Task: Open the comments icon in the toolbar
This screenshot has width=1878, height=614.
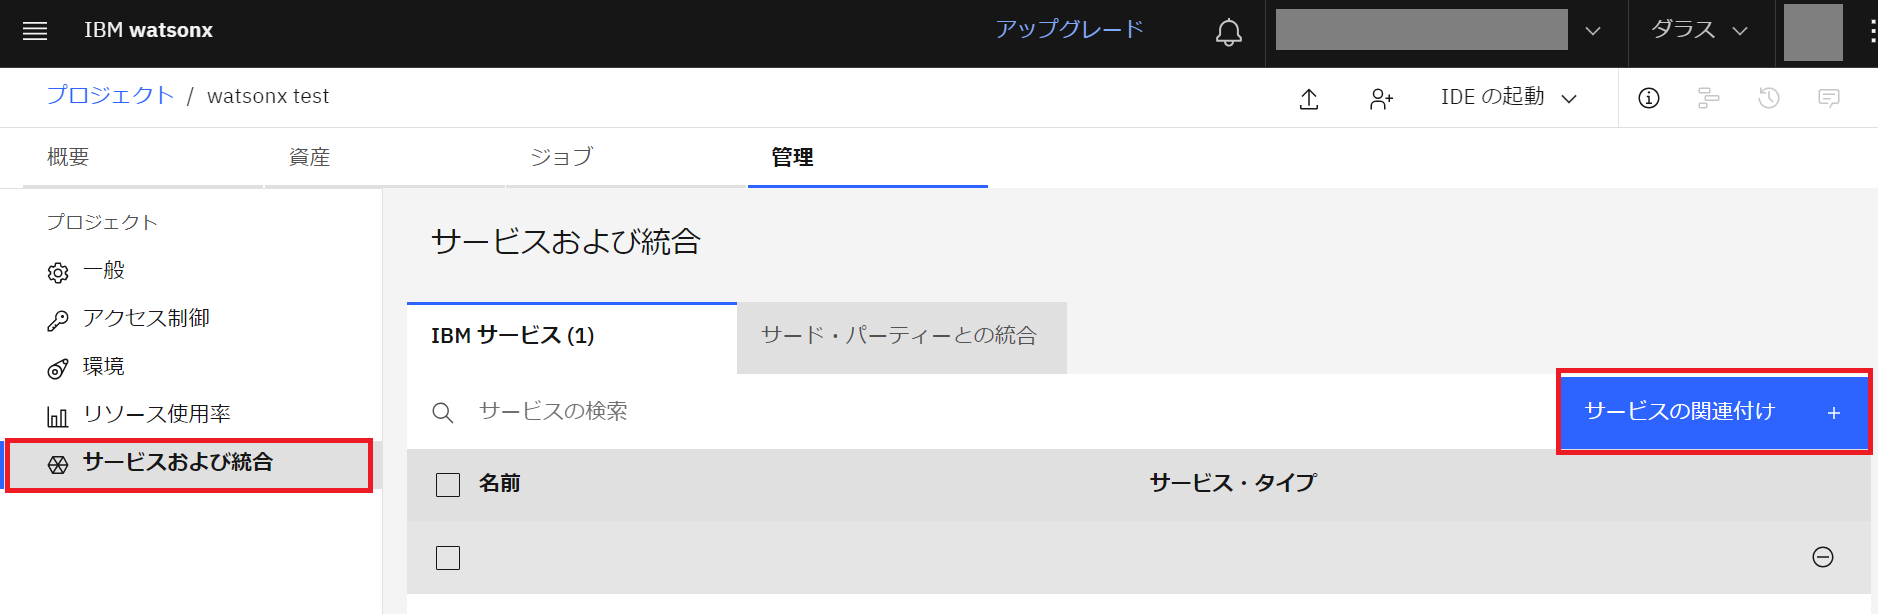Action: (1828, 98)
